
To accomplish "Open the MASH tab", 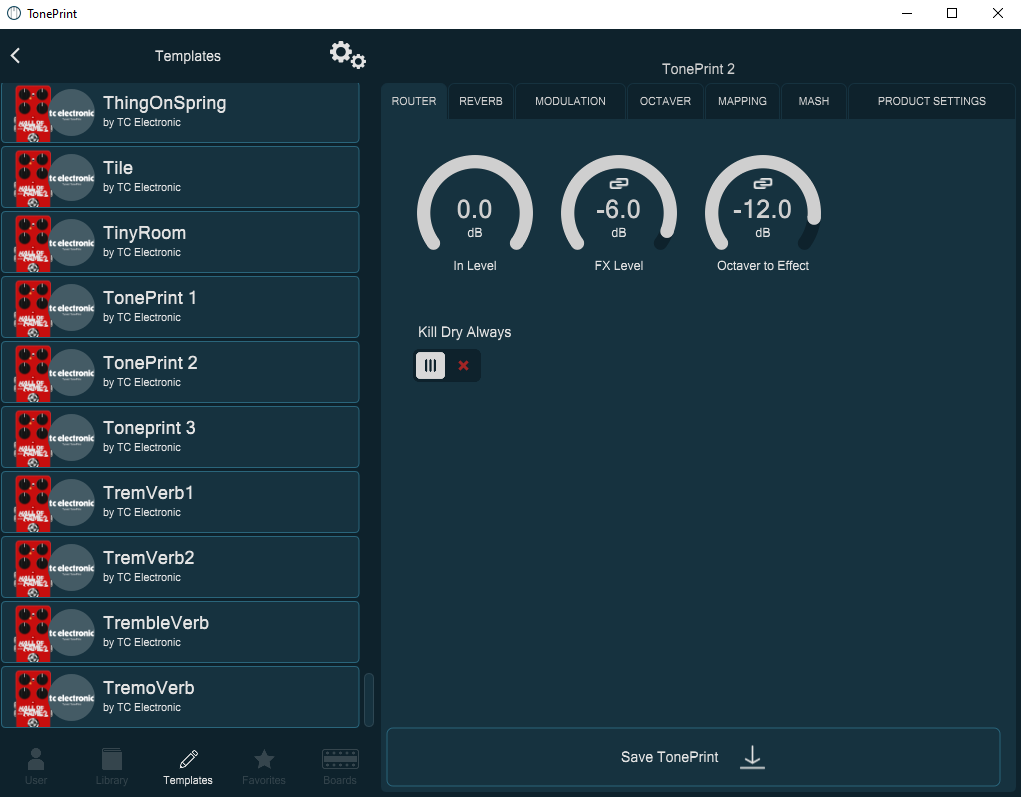I will coord(814,101).
